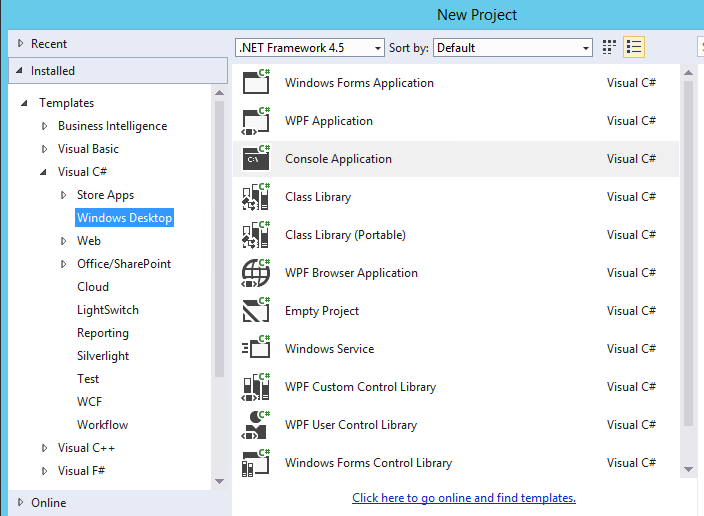Open online templates link
Viewport: 704px width, 516px height.
point(464,498)
